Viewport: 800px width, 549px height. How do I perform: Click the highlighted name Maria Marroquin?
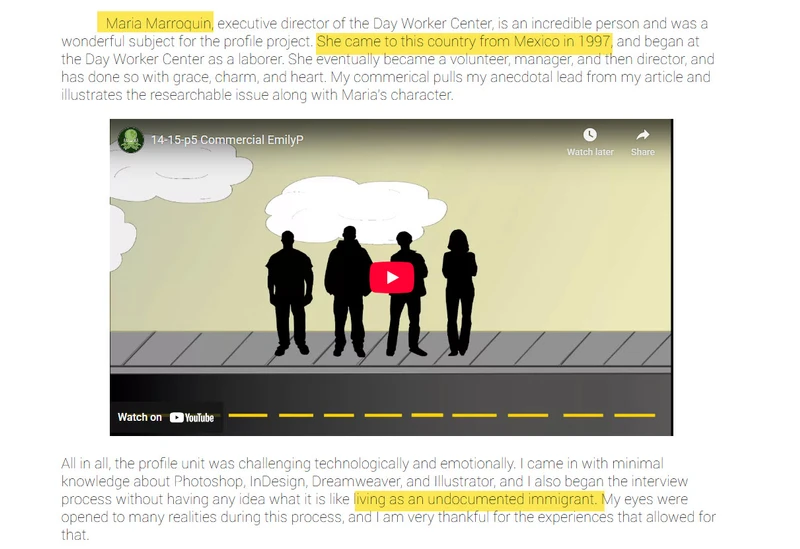(155, 23)
